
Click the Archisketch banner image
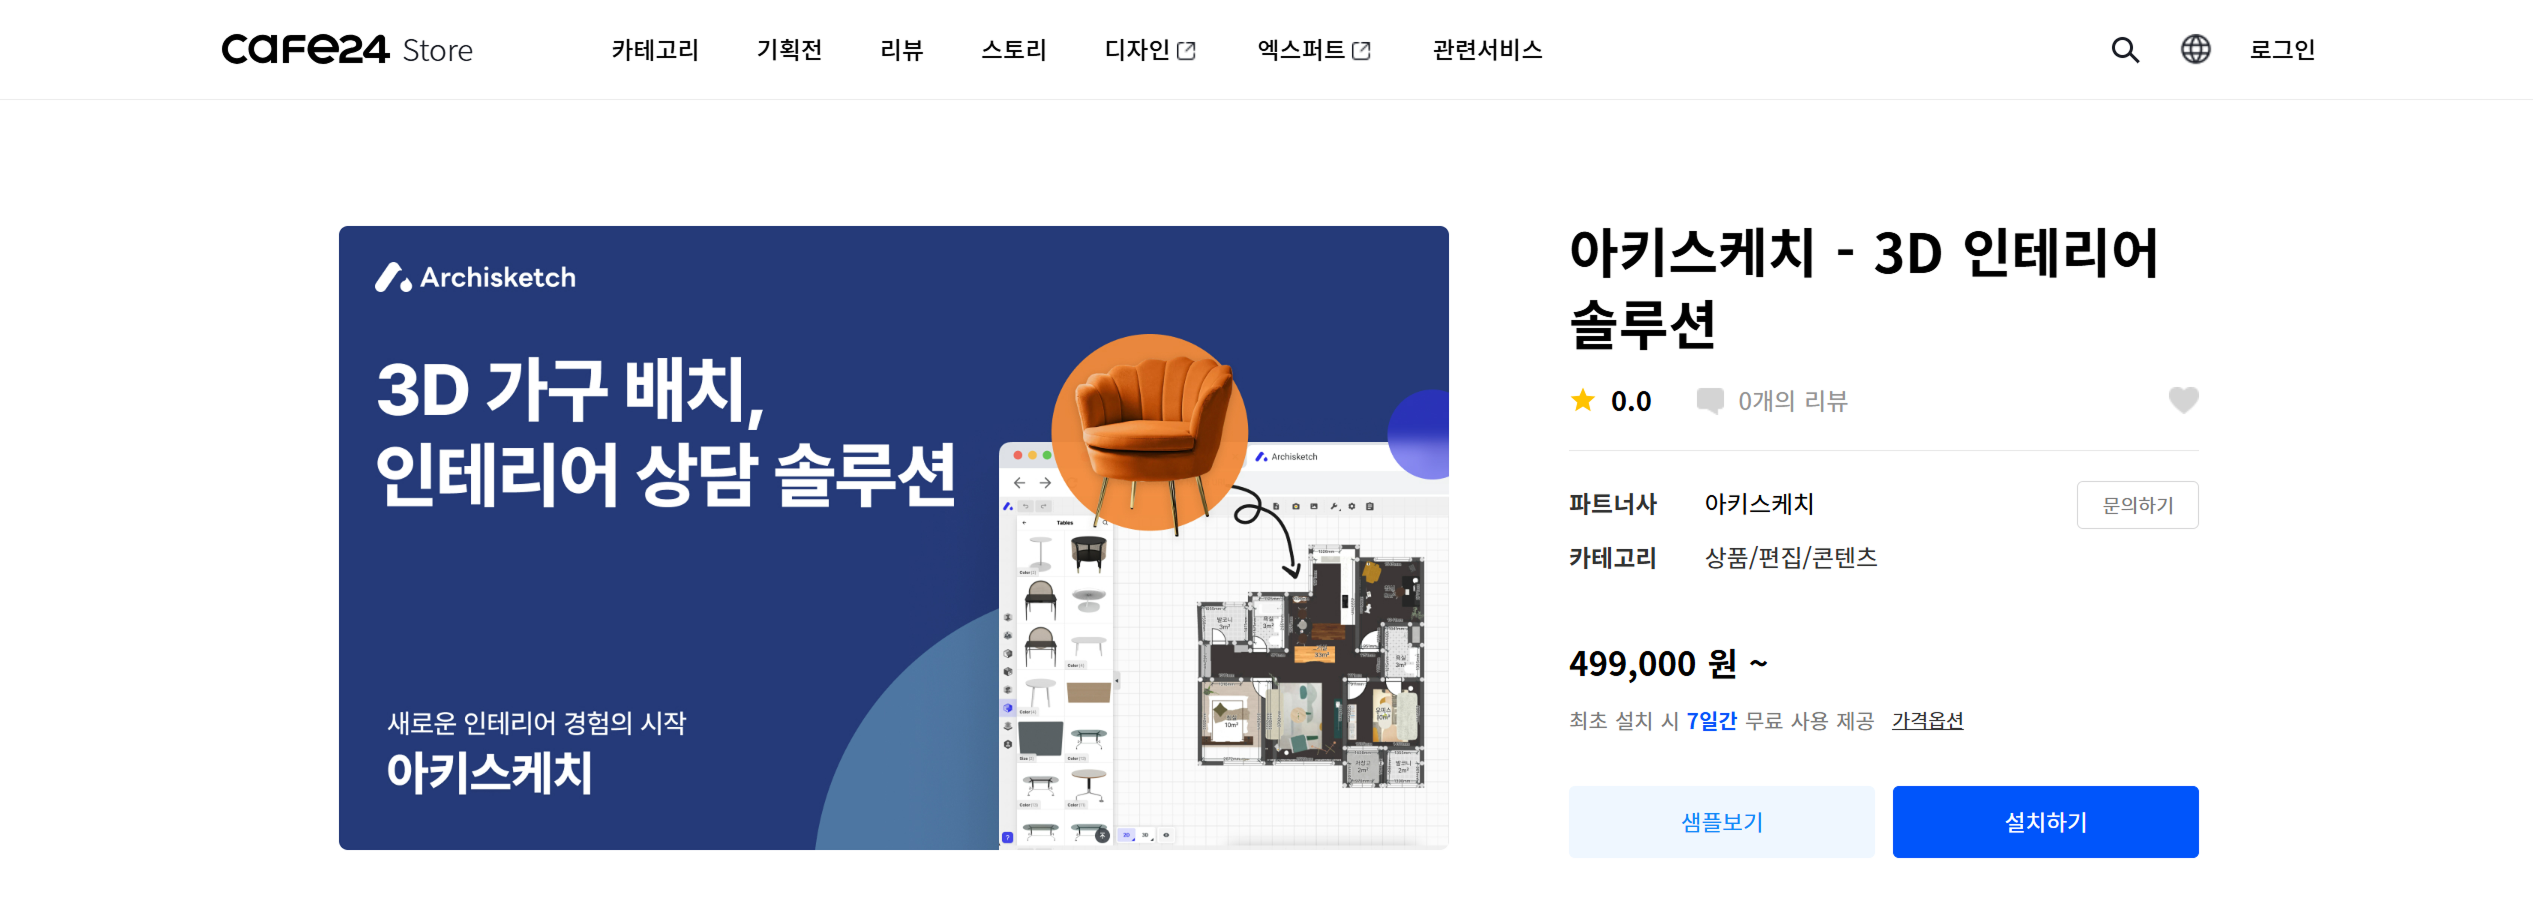click(x=893, y=538)
